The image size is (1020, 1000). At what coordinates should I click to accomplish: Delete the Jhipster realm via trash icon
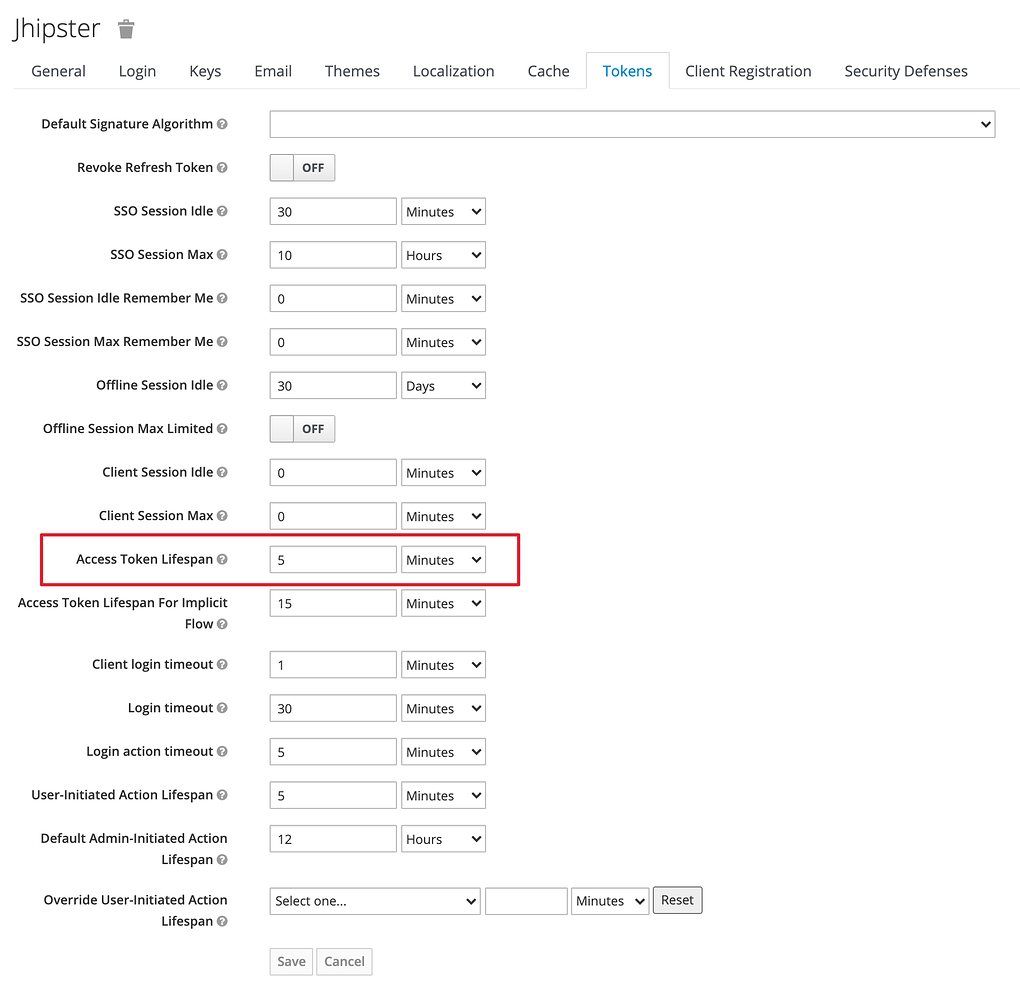(126, 29)
